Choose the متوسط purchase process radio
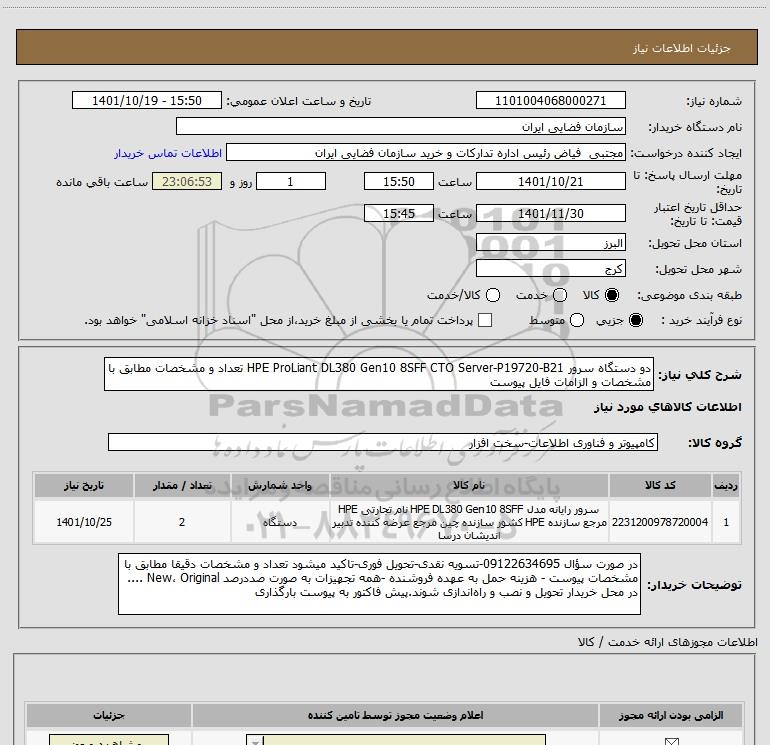The image size is (770, 745). coord(577,321)
